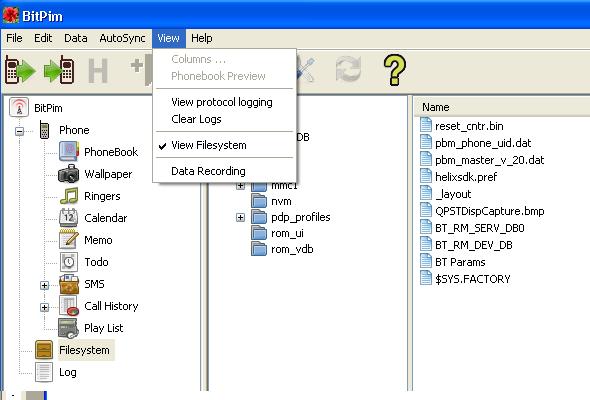Click the yellow question mark help icon

394,70
